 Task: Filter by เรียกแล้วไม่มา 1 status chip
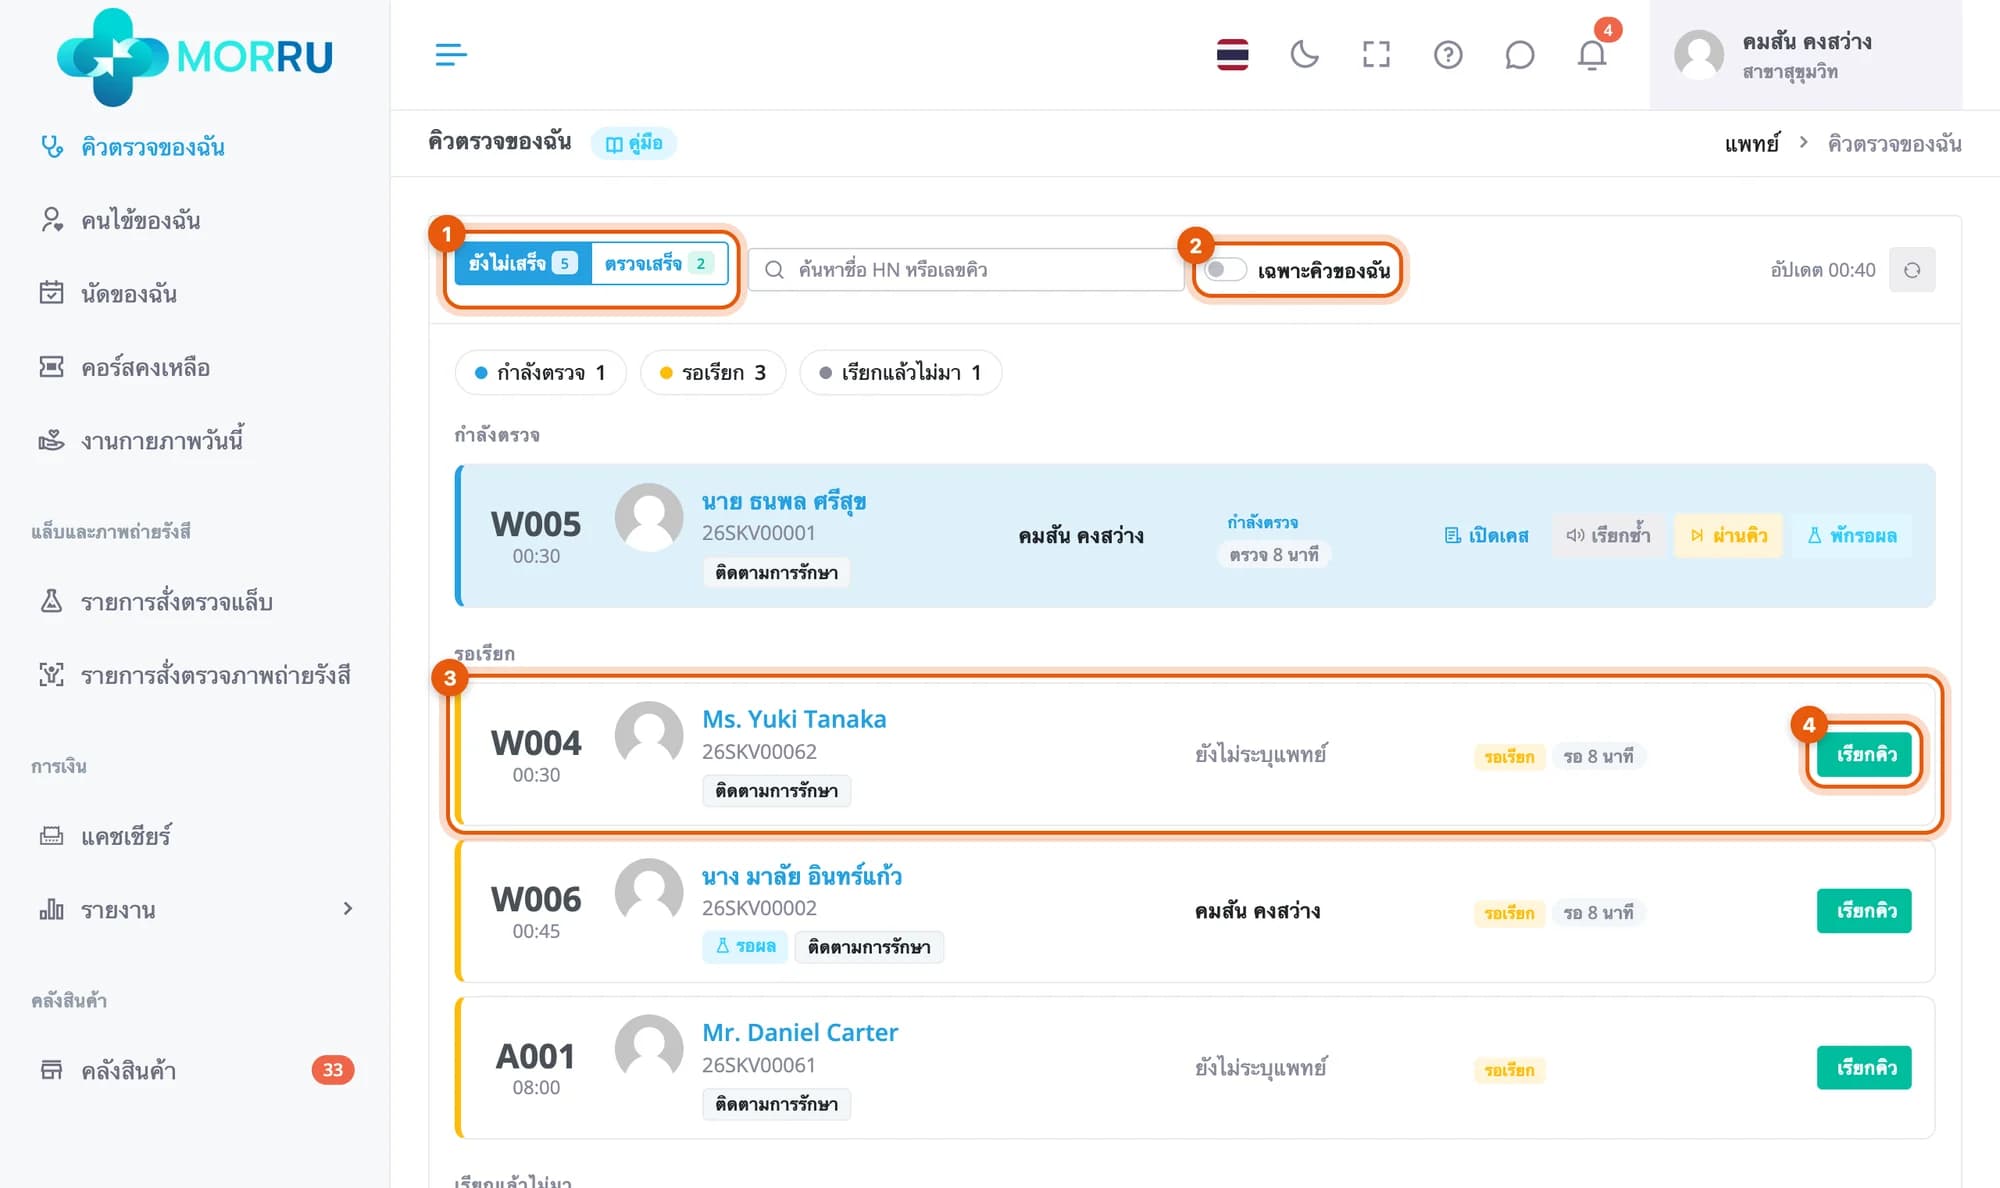[x=900, y=373]
